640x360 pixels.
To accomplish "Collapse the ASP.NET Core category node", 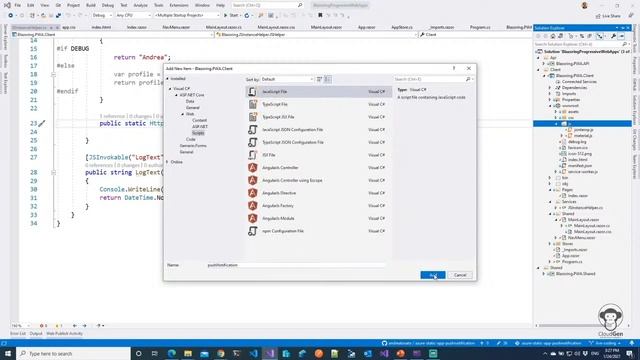I will click(x=177, y=95).
